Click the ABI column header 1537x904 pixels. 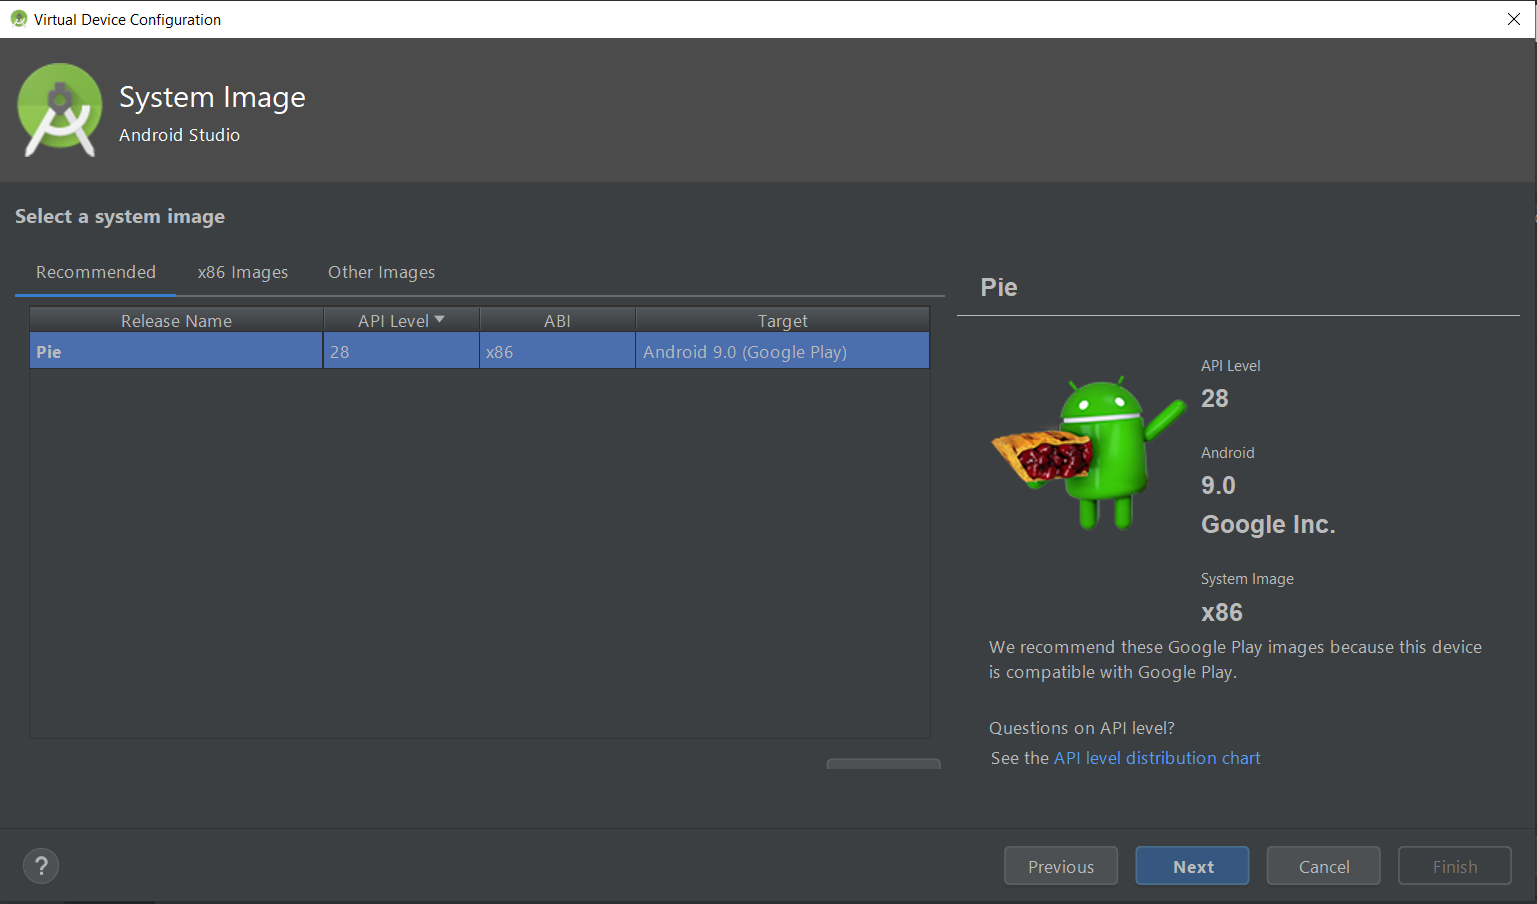click(x=557, y=320)
